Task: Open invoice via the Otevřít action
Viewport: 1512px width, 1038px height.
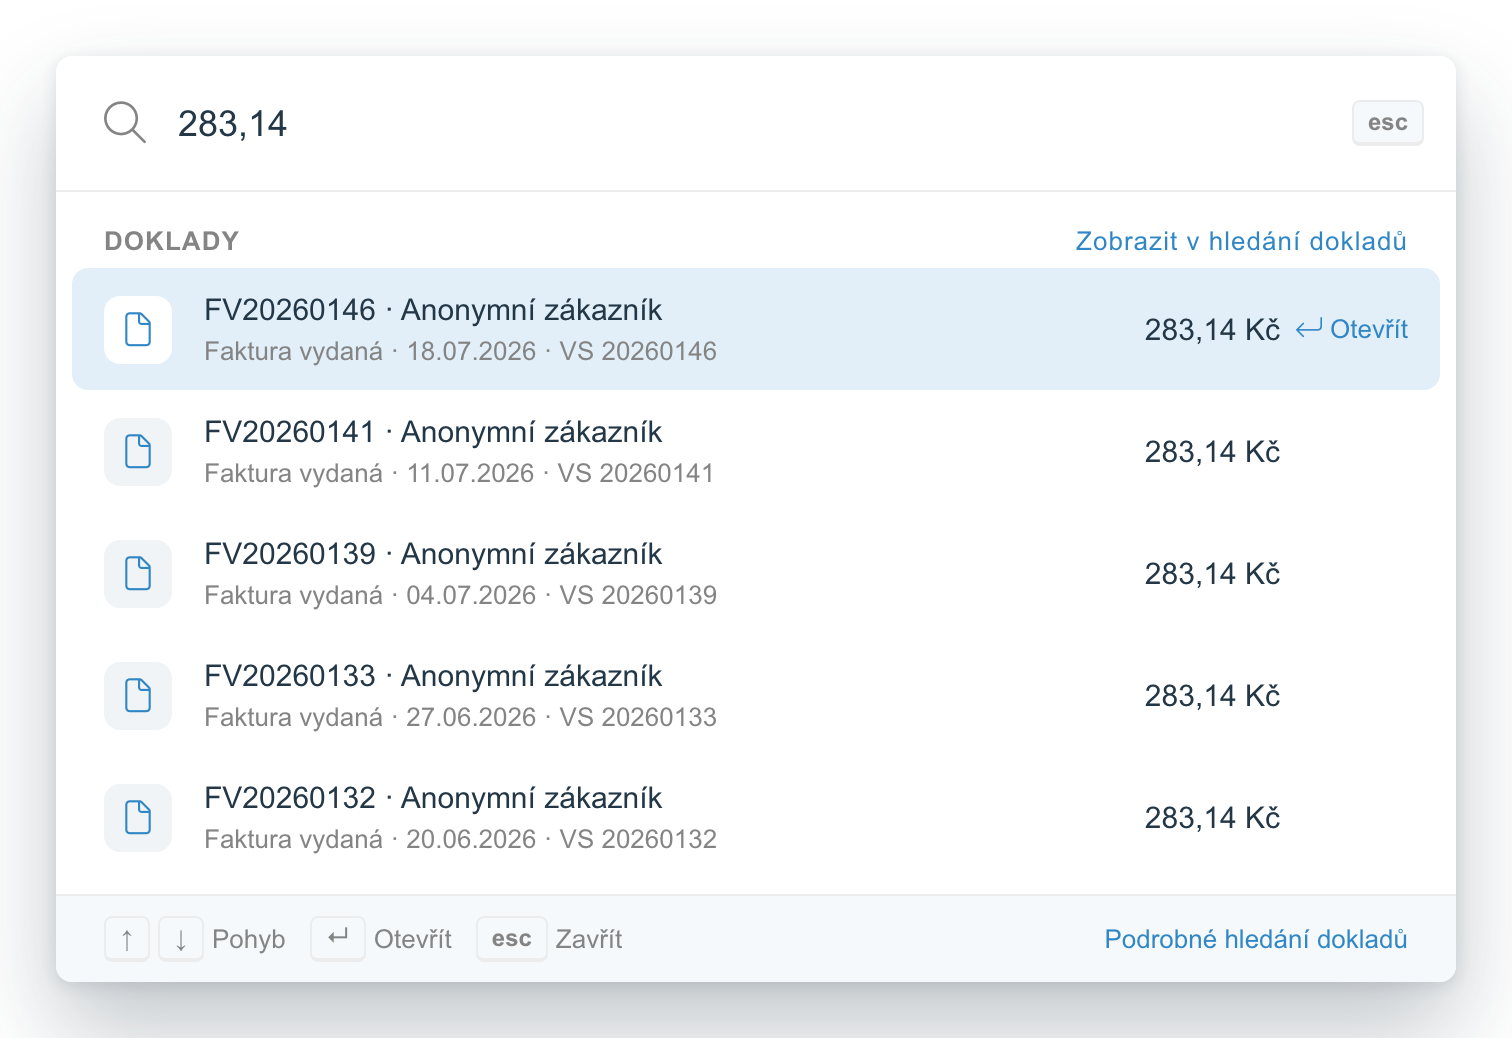Action: [1352, 329]
